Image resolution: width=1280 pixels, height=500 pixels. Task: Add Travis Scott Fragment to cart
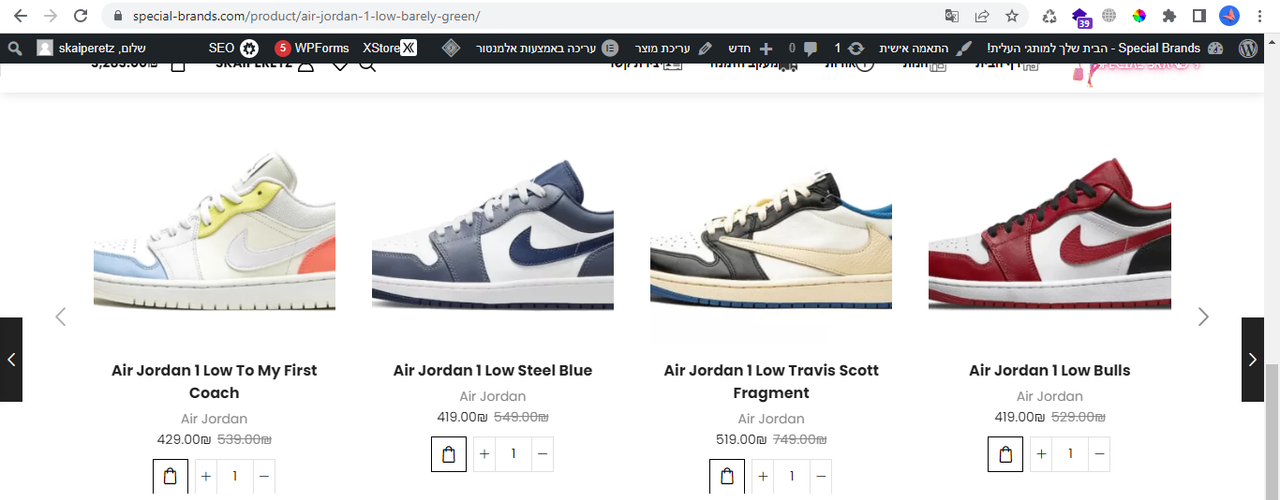727,476
